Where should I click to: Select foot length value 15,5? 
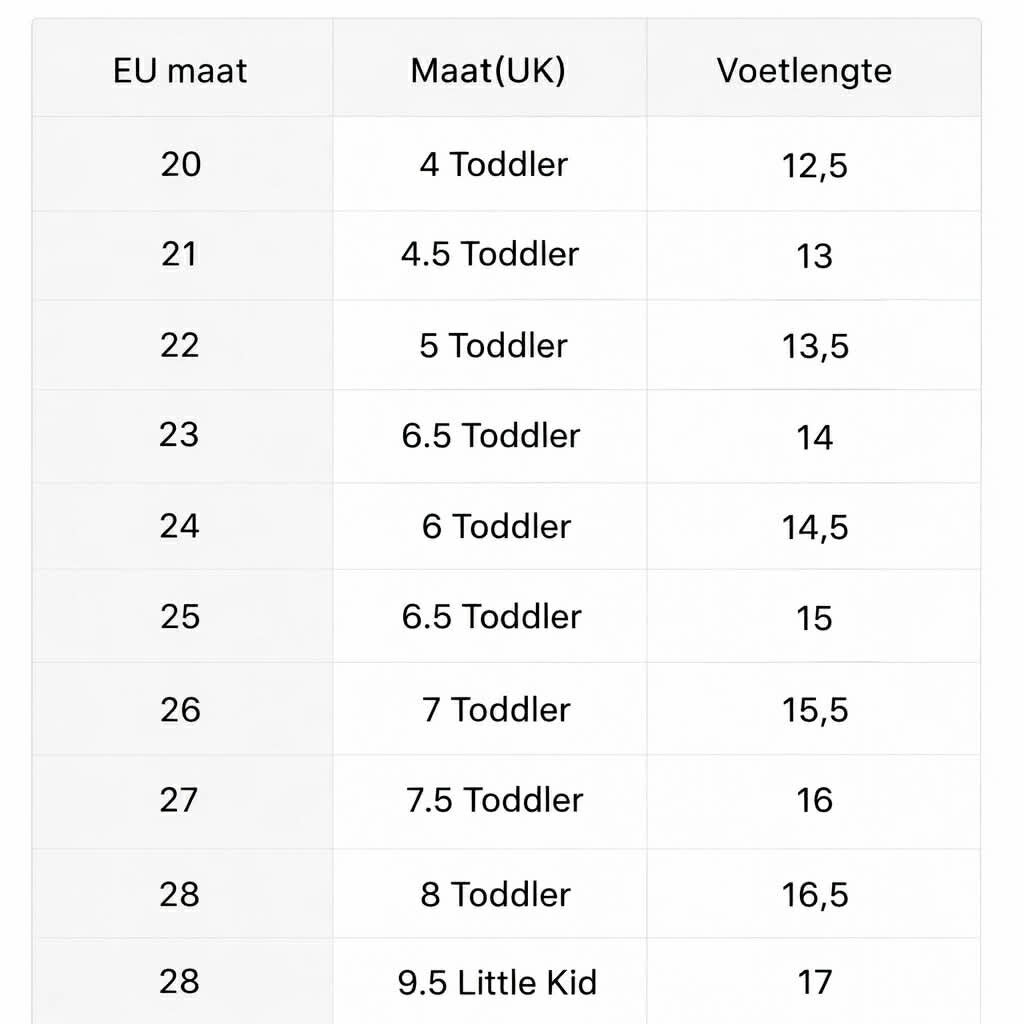coord(814,710)
